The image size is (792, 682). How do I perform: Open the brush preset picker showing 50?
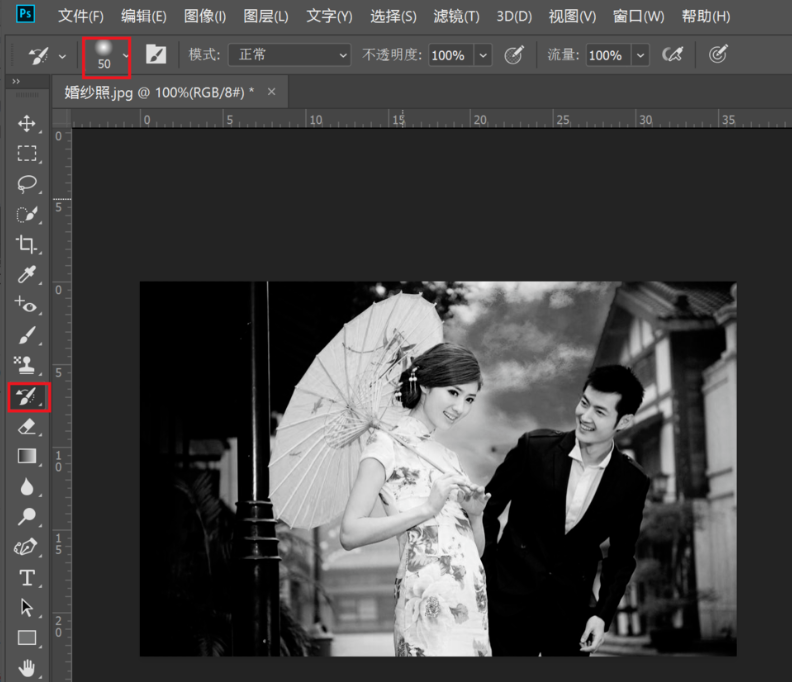106,56
